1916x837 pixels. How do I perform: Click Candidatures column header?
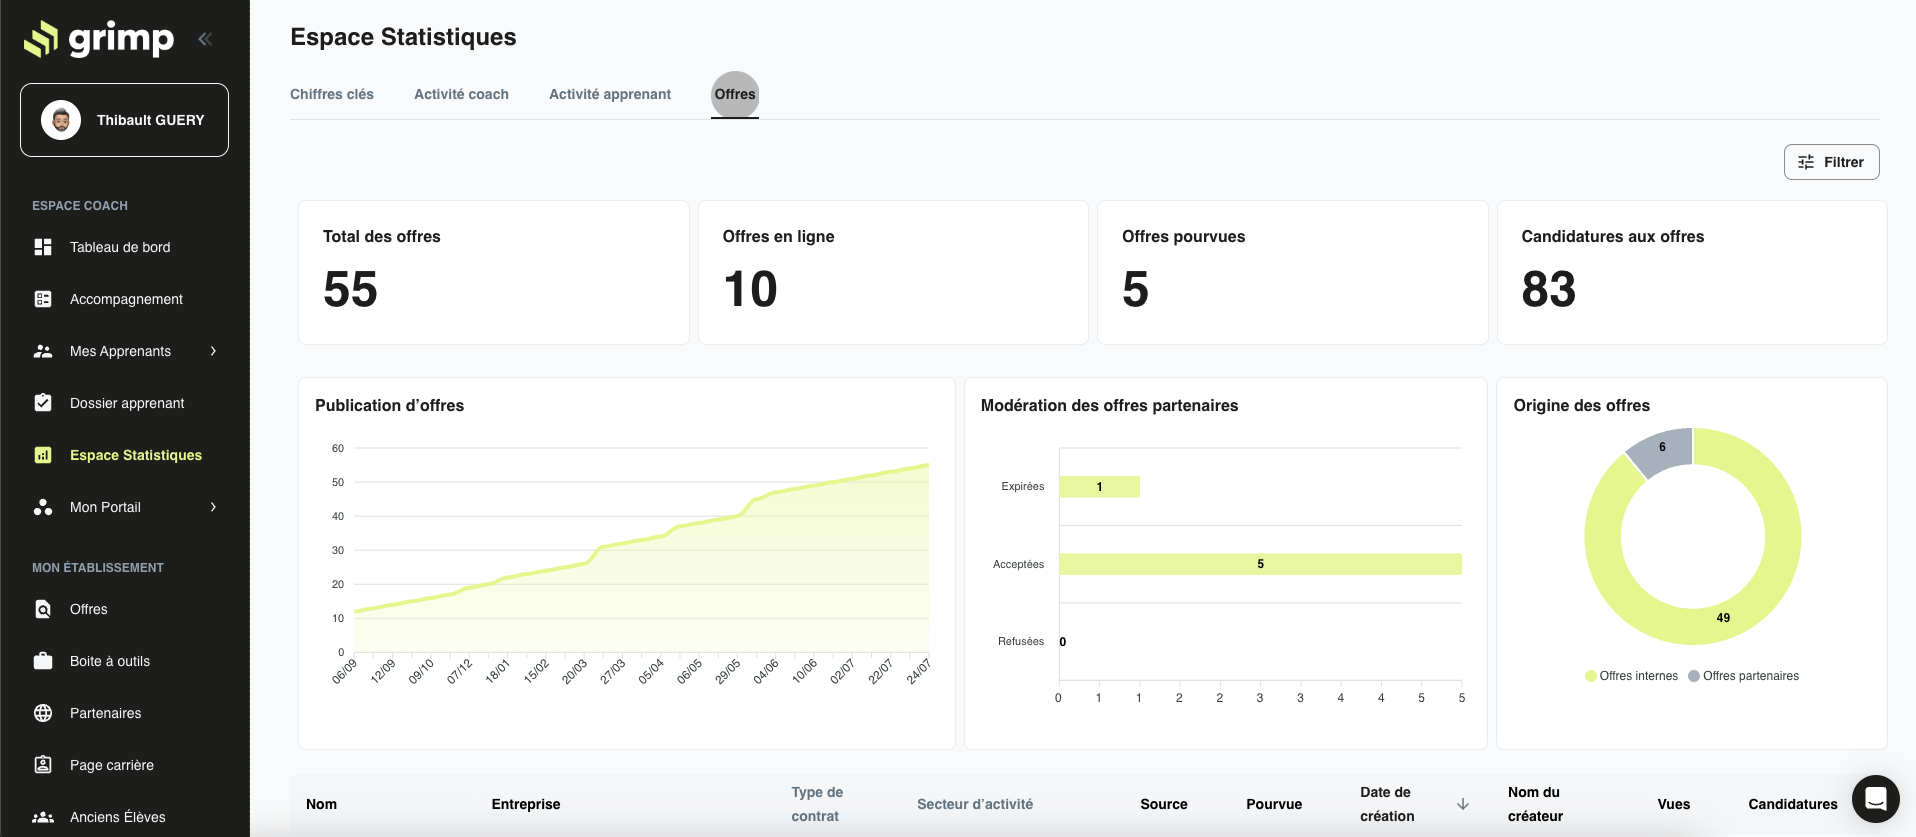point(1793,804)
